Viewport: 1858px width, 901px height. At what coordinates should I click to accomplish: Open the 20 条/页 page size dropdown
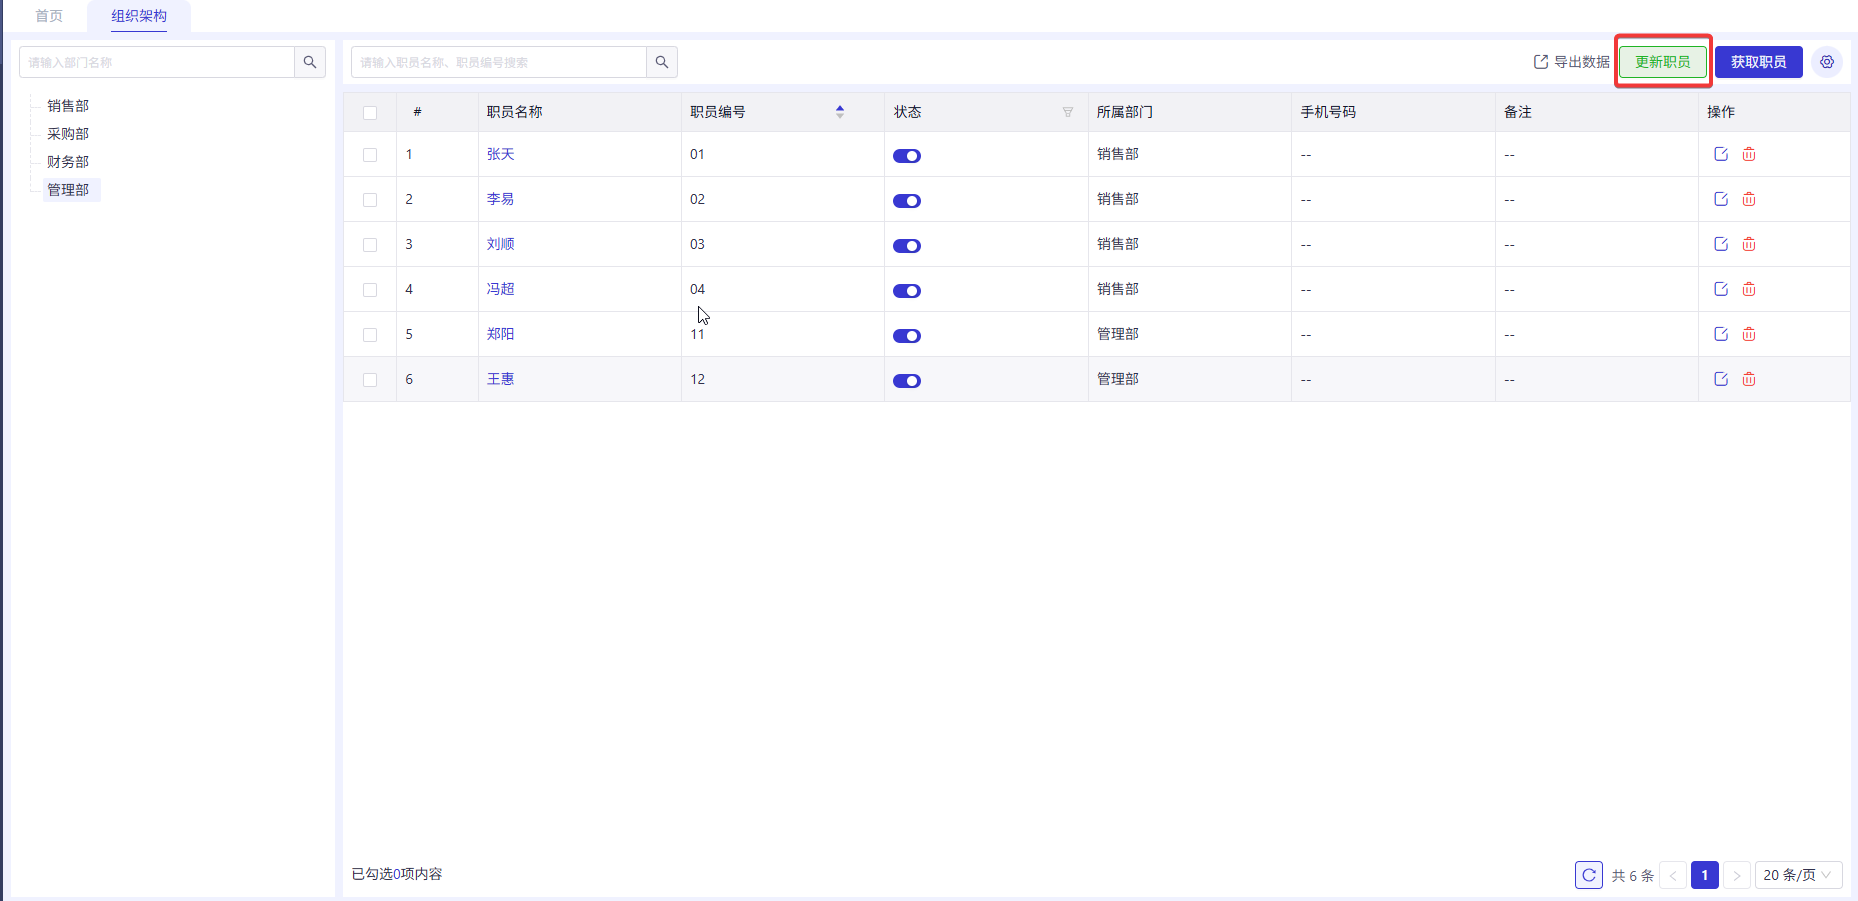[1798, 875]
